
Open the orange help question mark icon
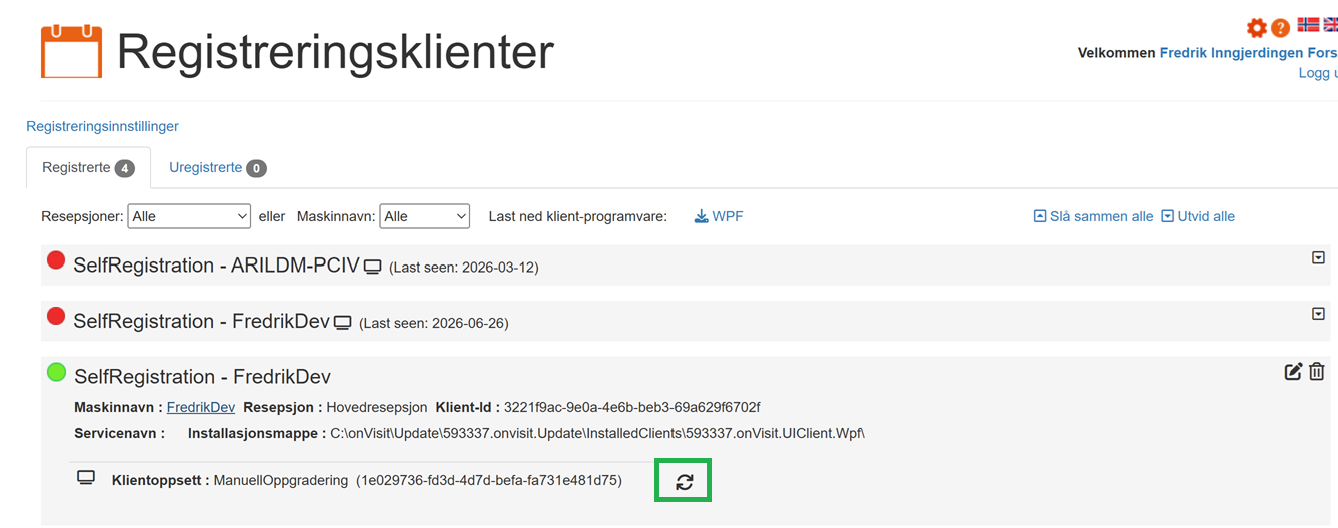[x=1280, y=28]
